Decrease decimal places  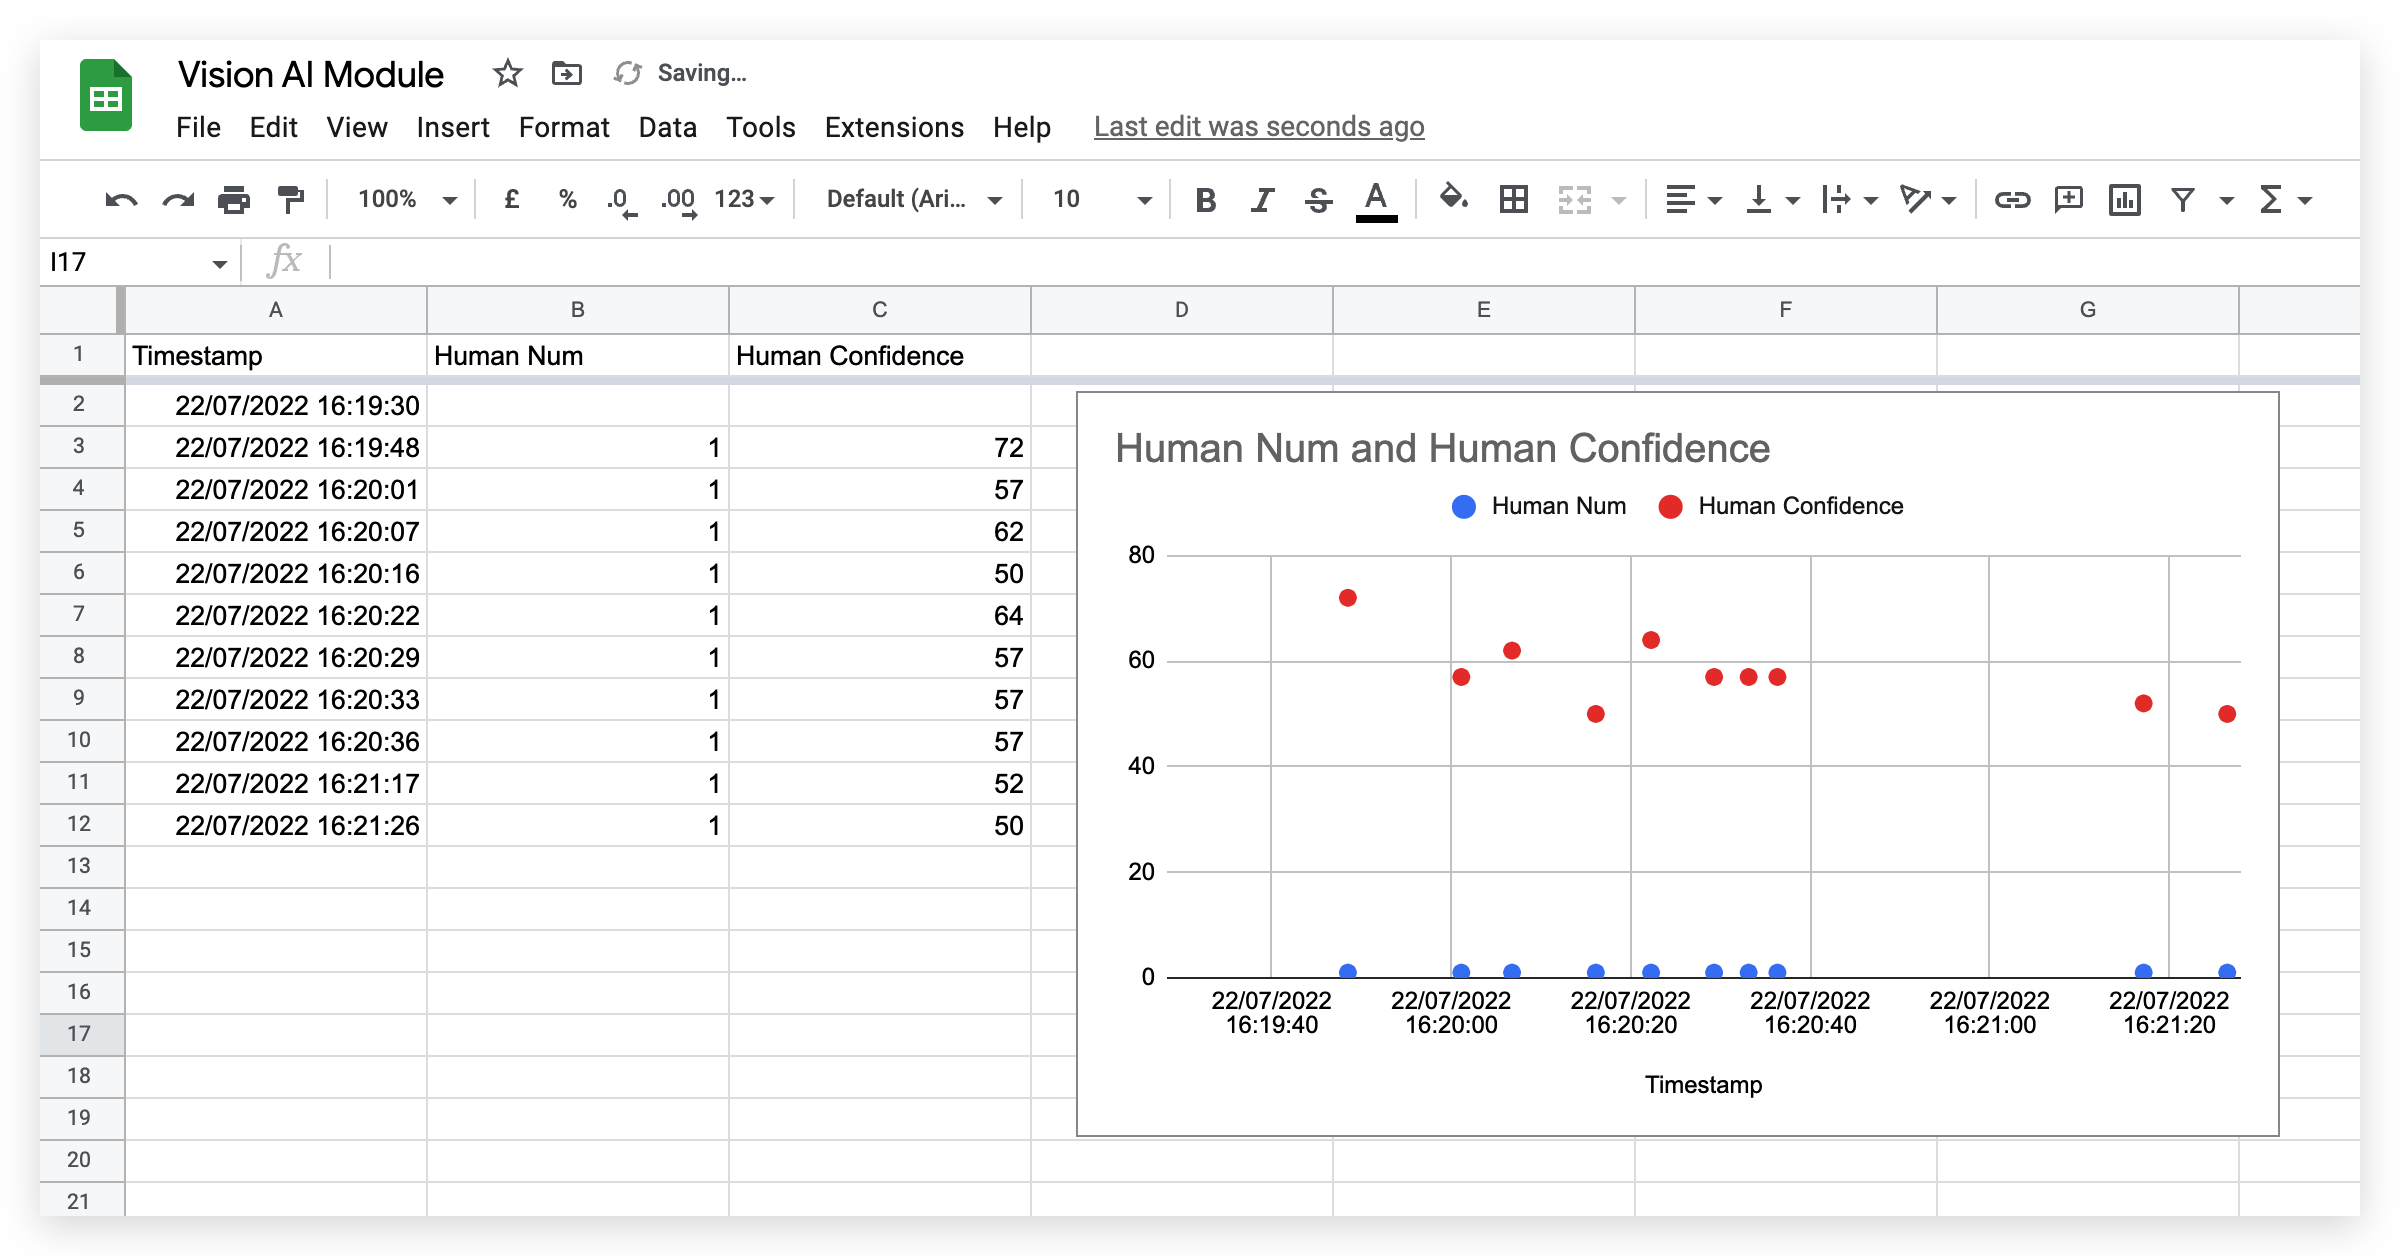pos(622,202)
